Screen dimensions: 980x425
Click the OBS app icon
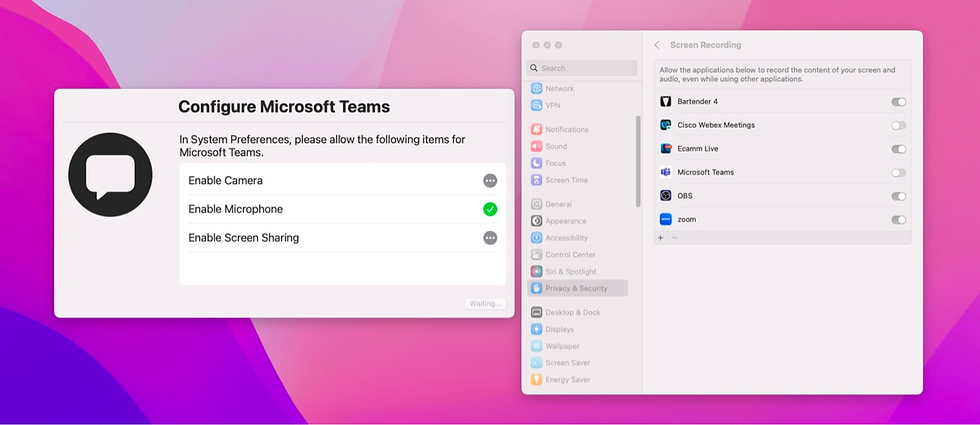point(666,196)
